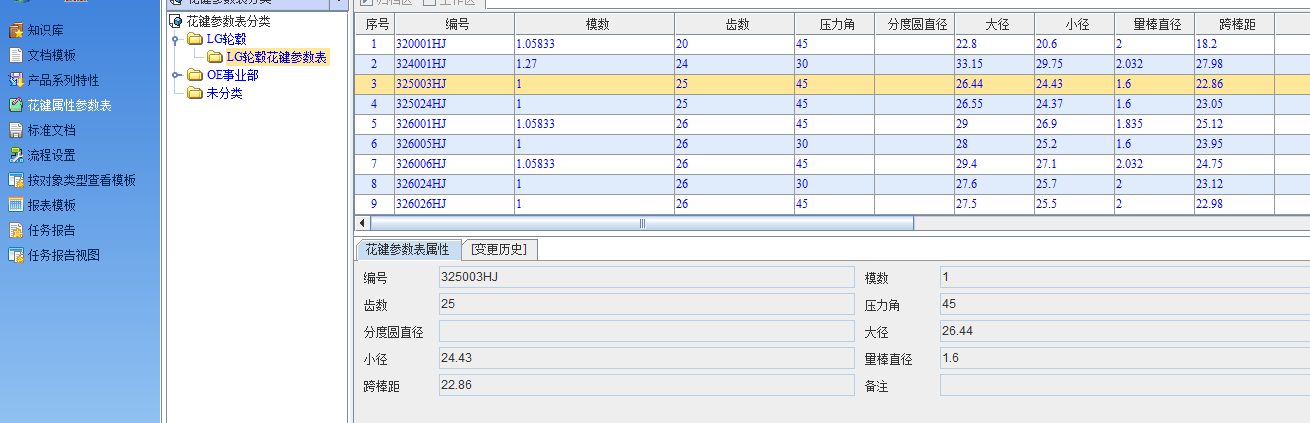Click the 27.98 跨棒距 cell
This screenshot has width=1310, height=423.
click(1234, 64)
